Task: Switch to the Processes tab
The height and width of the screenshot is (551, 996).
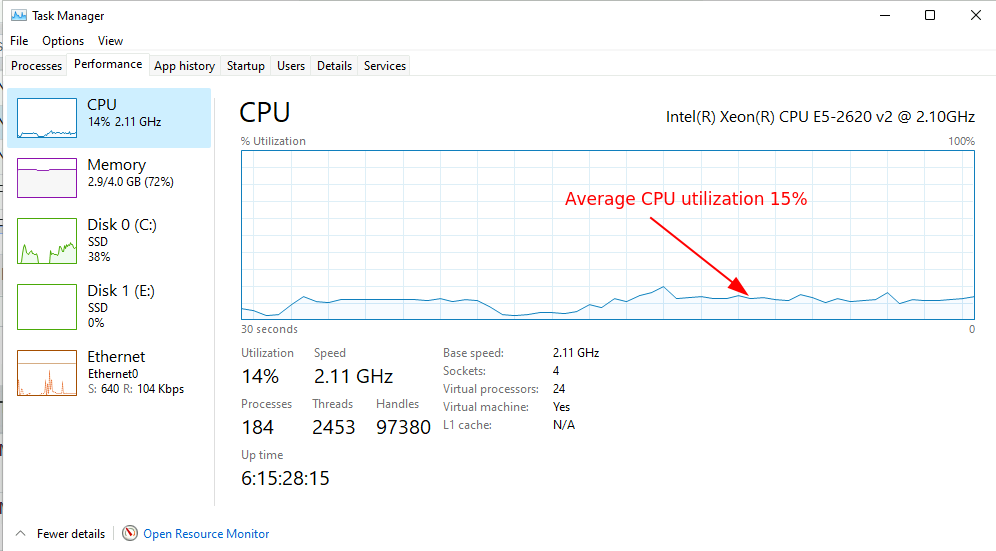Action: pos(37,66)
